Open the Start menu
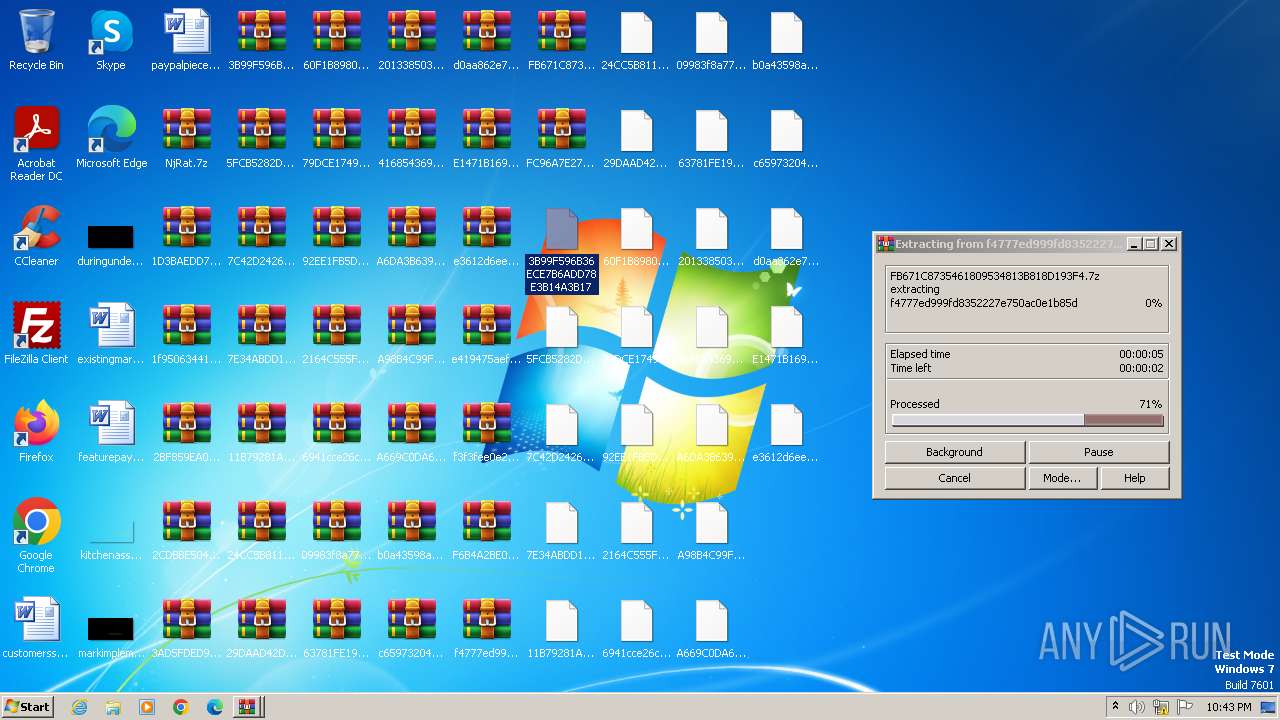This screenshot has height=720, width=1280. (28, 706)
